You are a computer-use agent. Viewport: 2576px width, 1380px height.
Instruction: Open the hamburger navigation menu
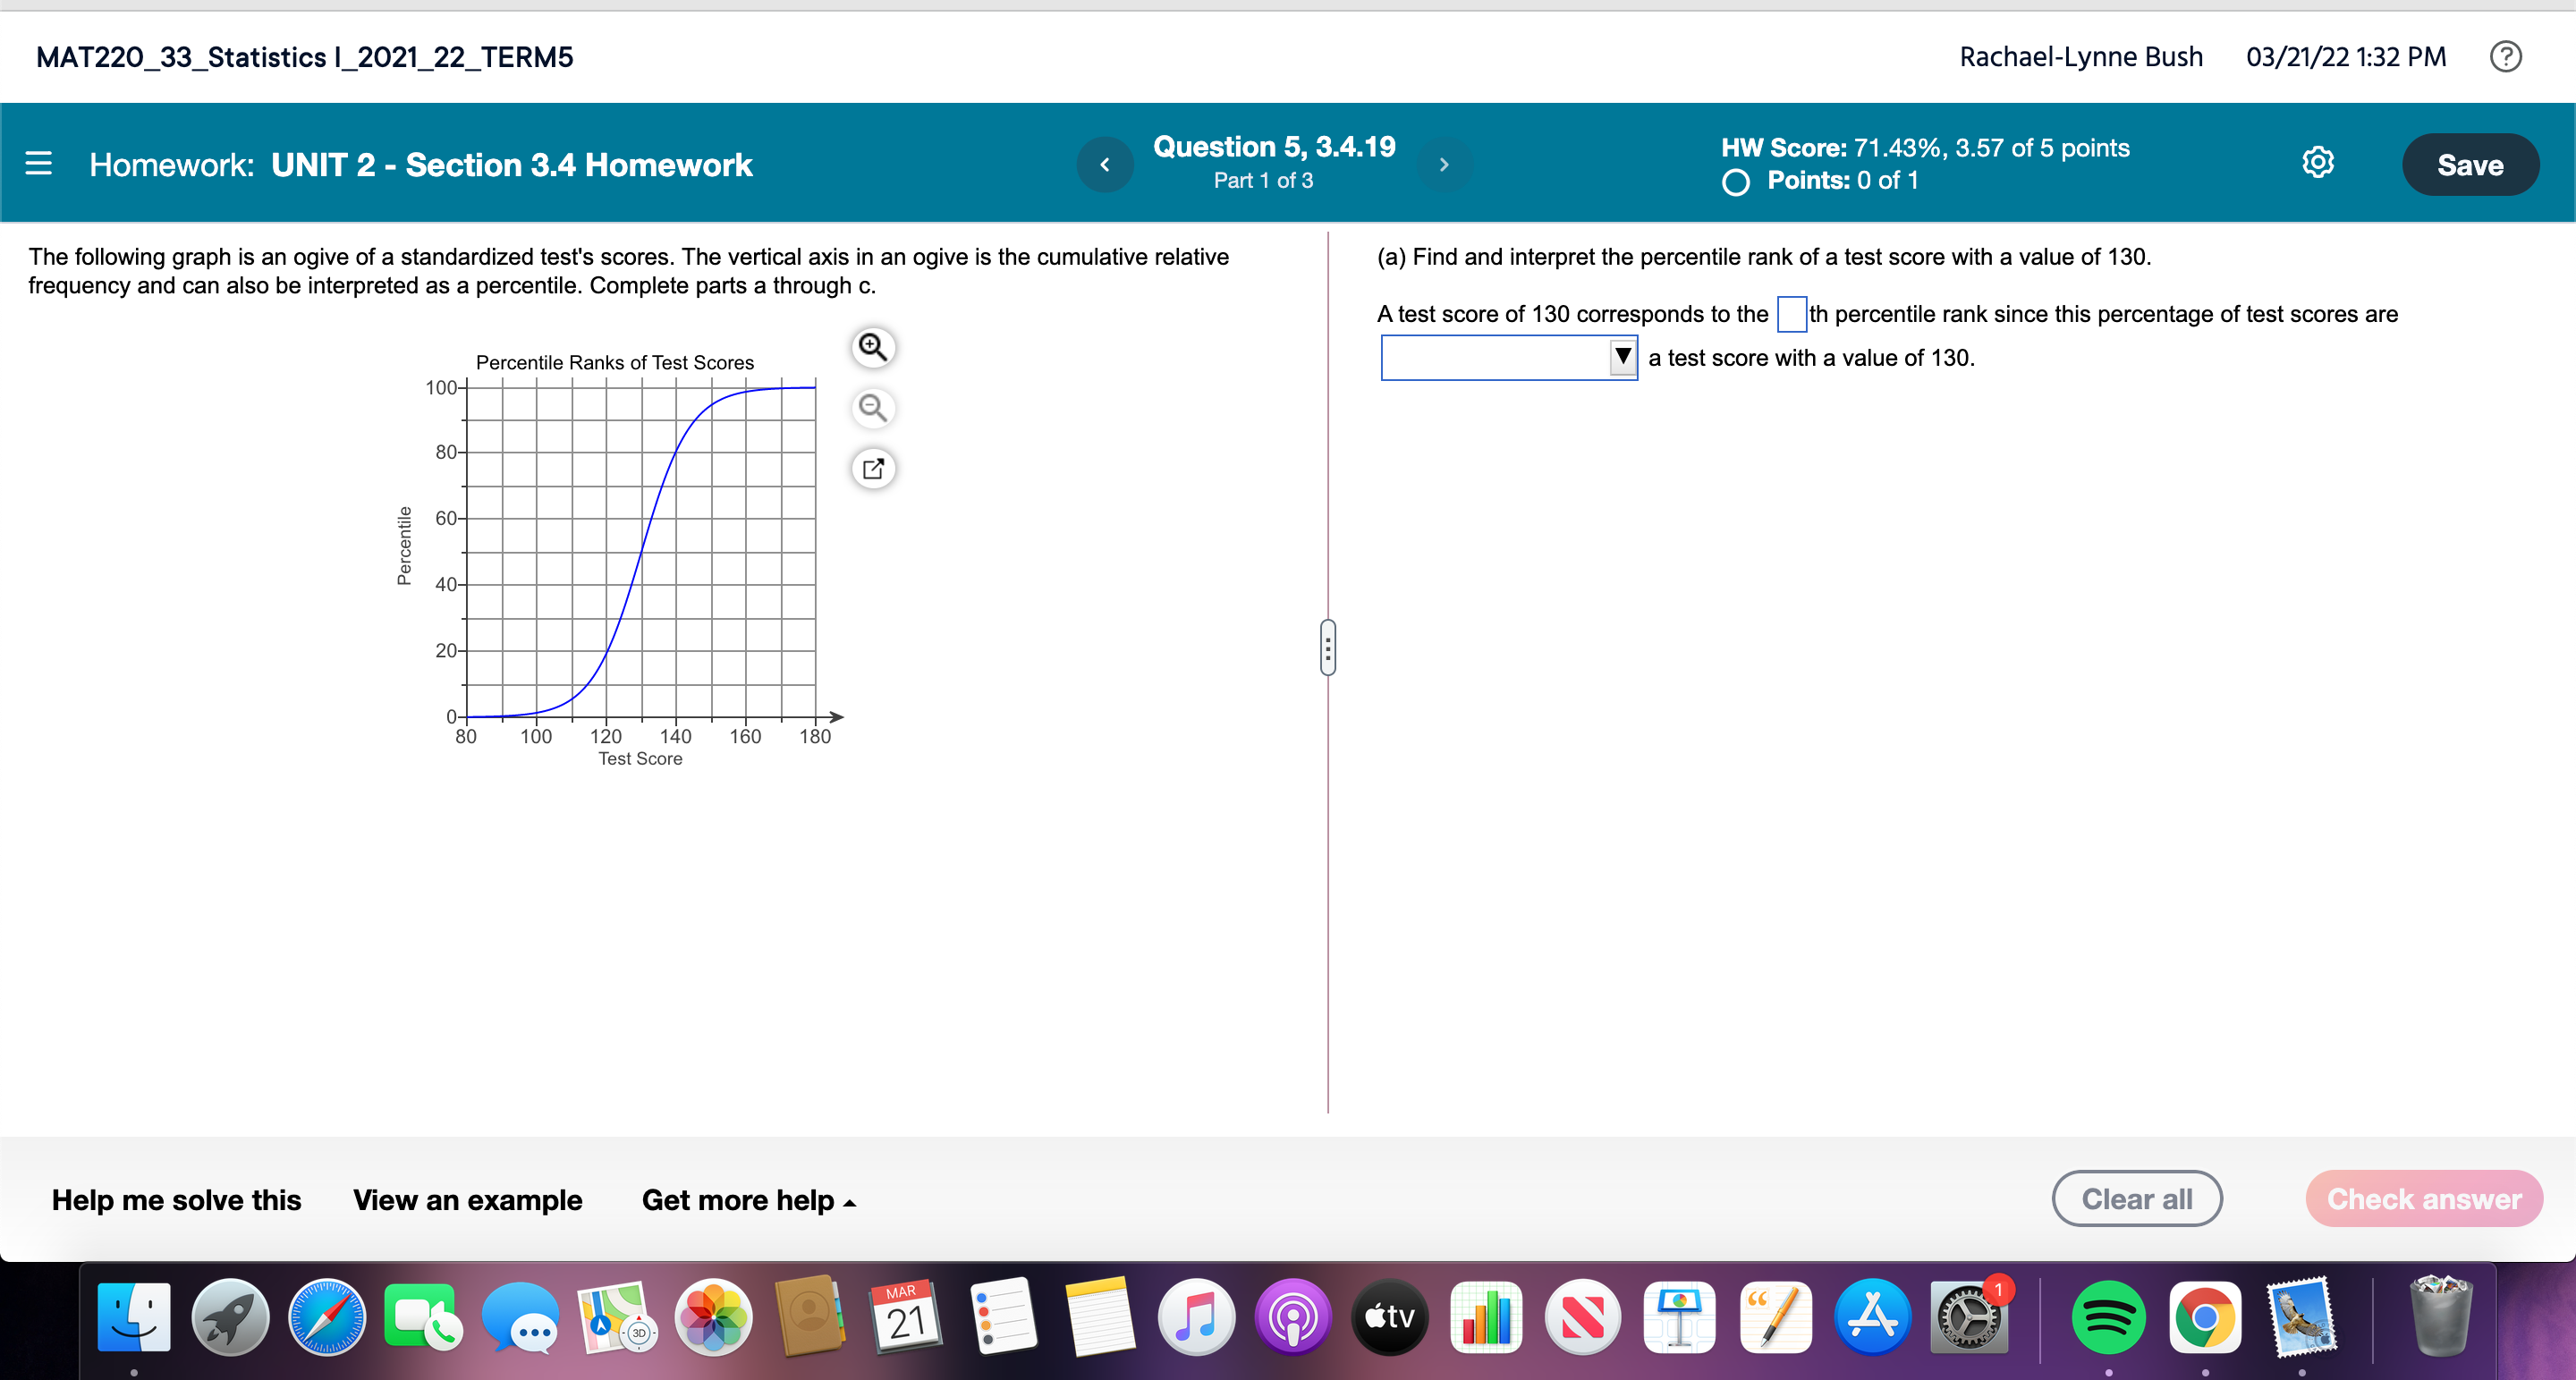[x=38, y=163]
